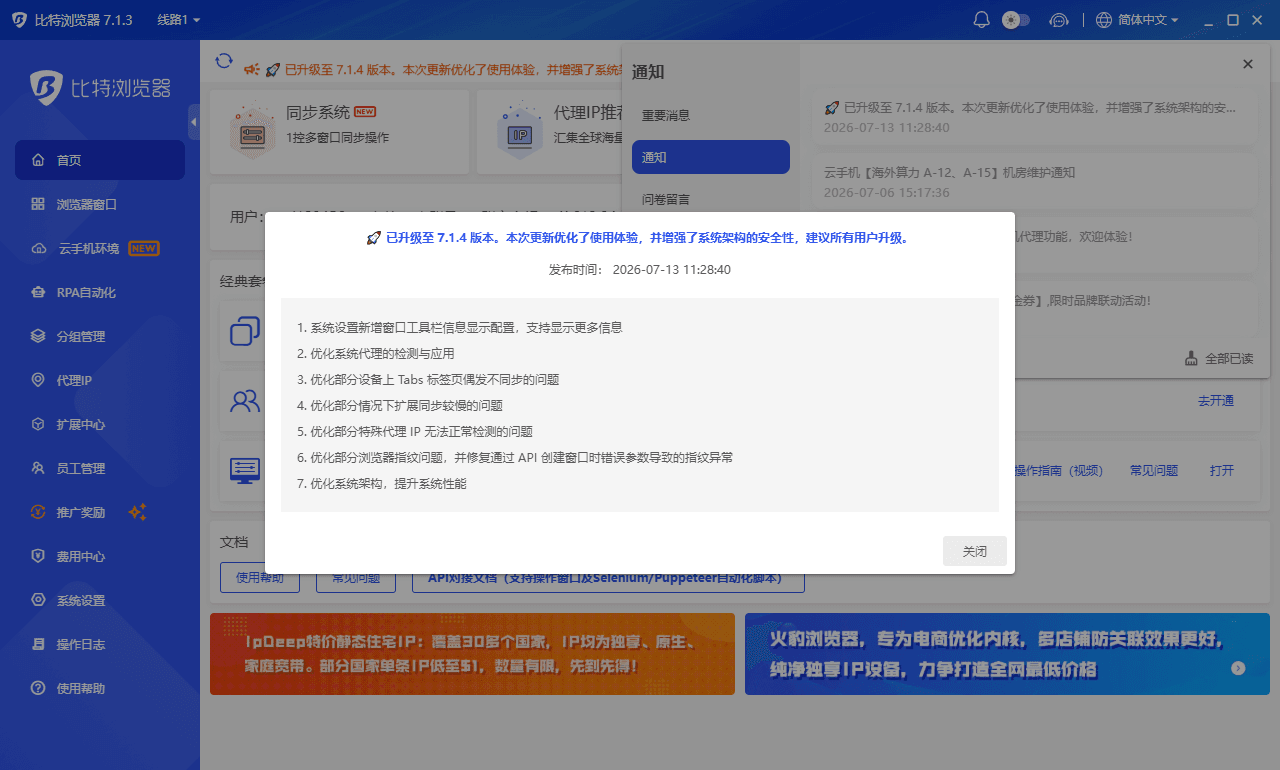Viewport: 1280px width, 770px height.
Task: Click the arrow on 火豹浏览器 banner
Action: 1238,668
